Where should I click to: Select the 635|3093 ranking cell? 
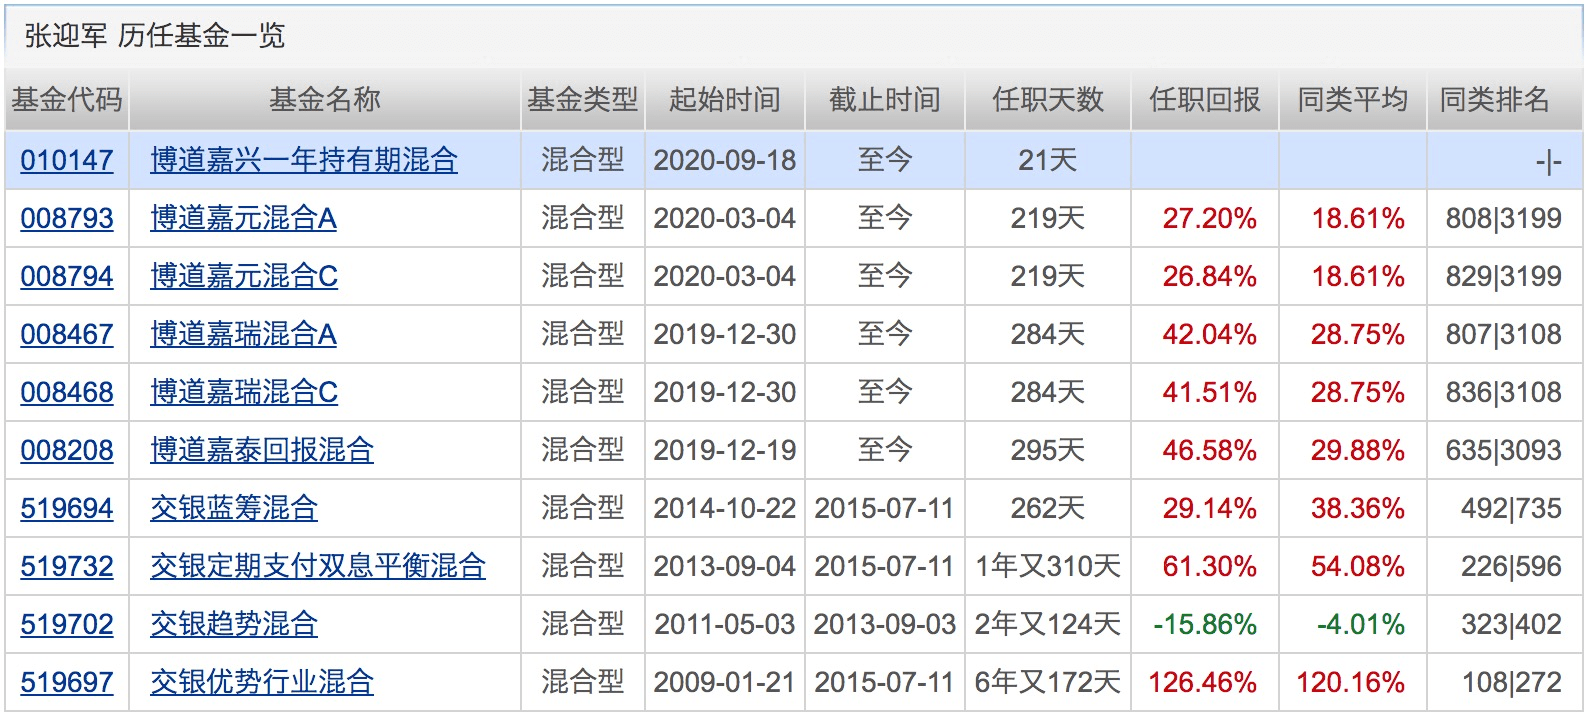1504,450
